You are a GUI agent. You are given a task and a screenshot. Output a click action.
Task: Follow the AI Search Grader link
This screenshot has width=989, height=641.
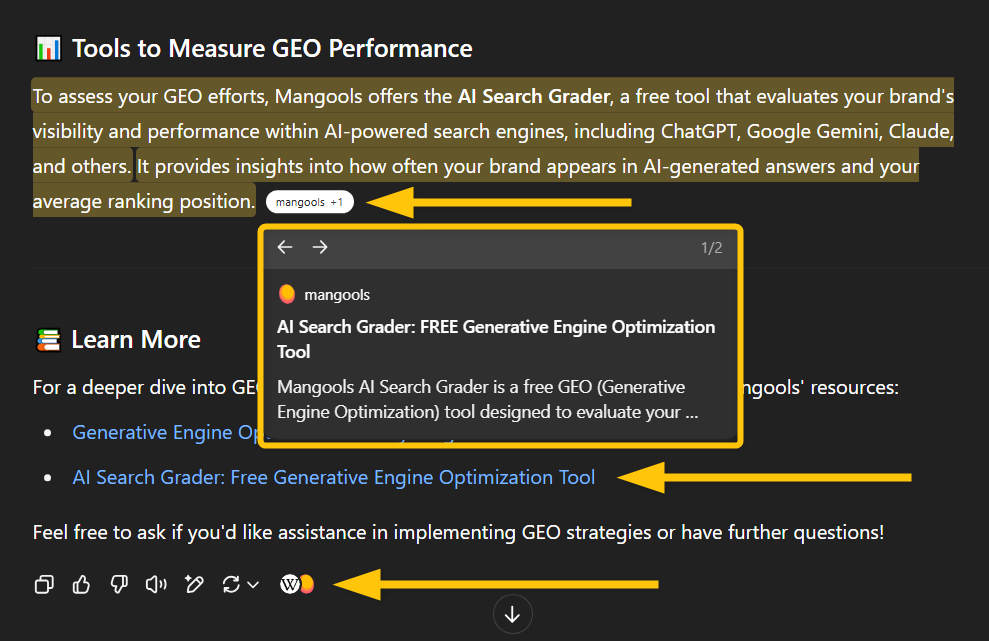click(x=333, y=477)
